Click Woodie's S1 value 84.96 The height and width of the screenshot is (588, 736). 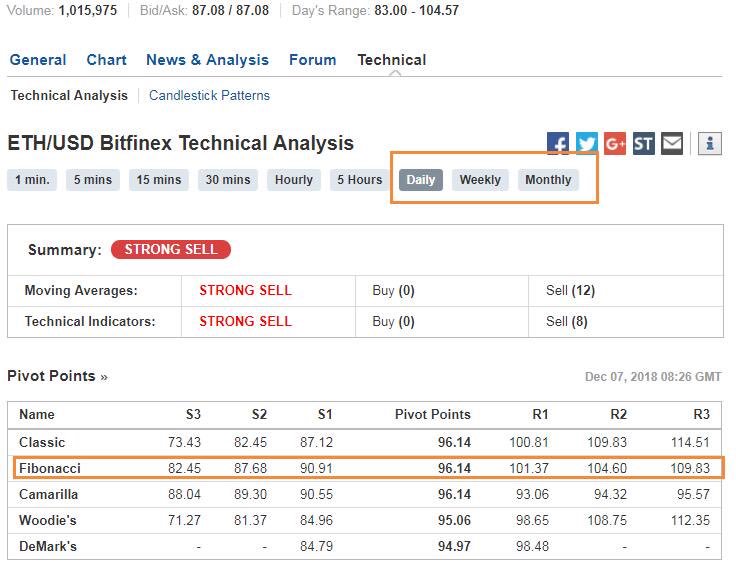click(316, 520)
